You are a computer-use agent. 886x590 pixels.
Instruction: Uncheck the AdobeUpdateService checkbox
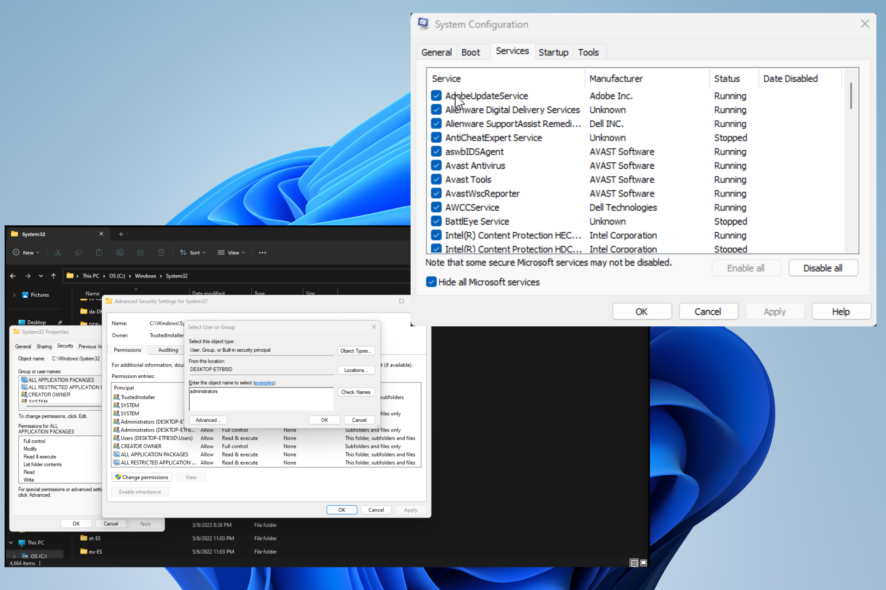(x=436, y=96)
